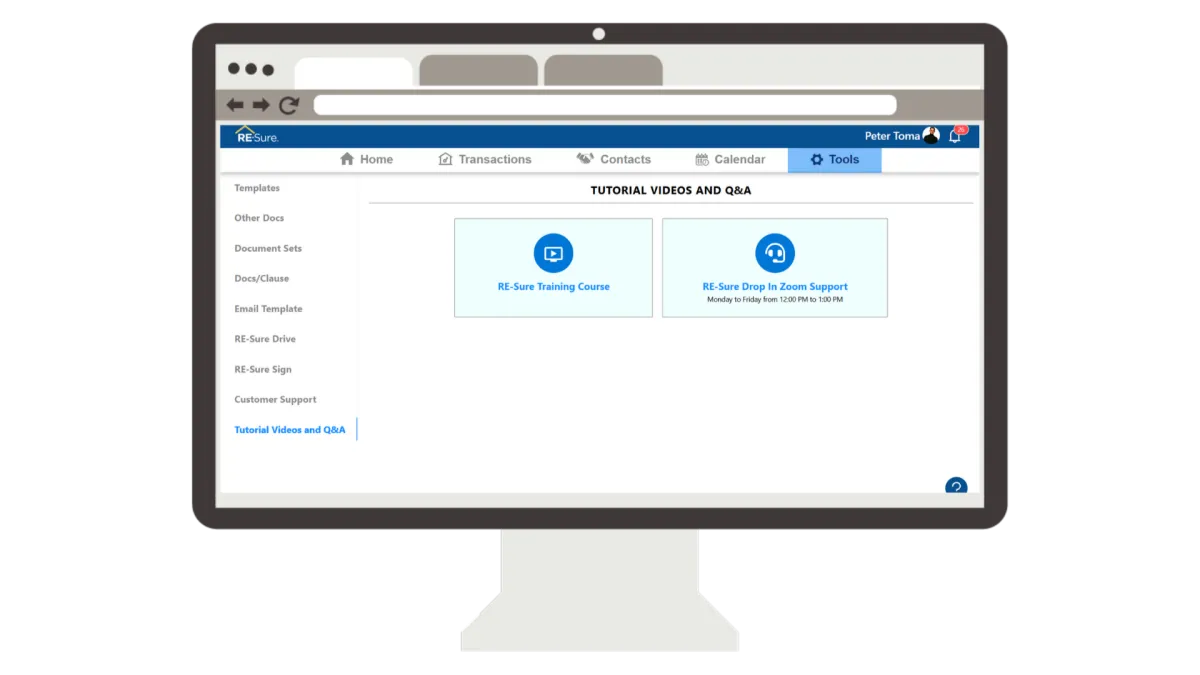
Task: Click the browser forward arrow
Action: coord(261,105)
